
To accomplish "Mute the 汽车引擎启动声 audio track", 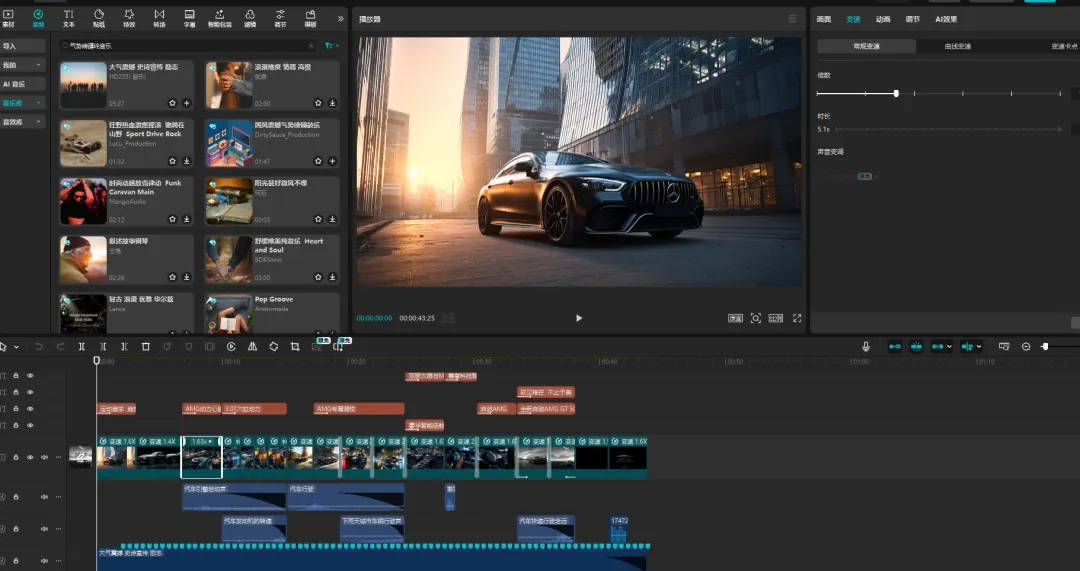I will (44, 497).
